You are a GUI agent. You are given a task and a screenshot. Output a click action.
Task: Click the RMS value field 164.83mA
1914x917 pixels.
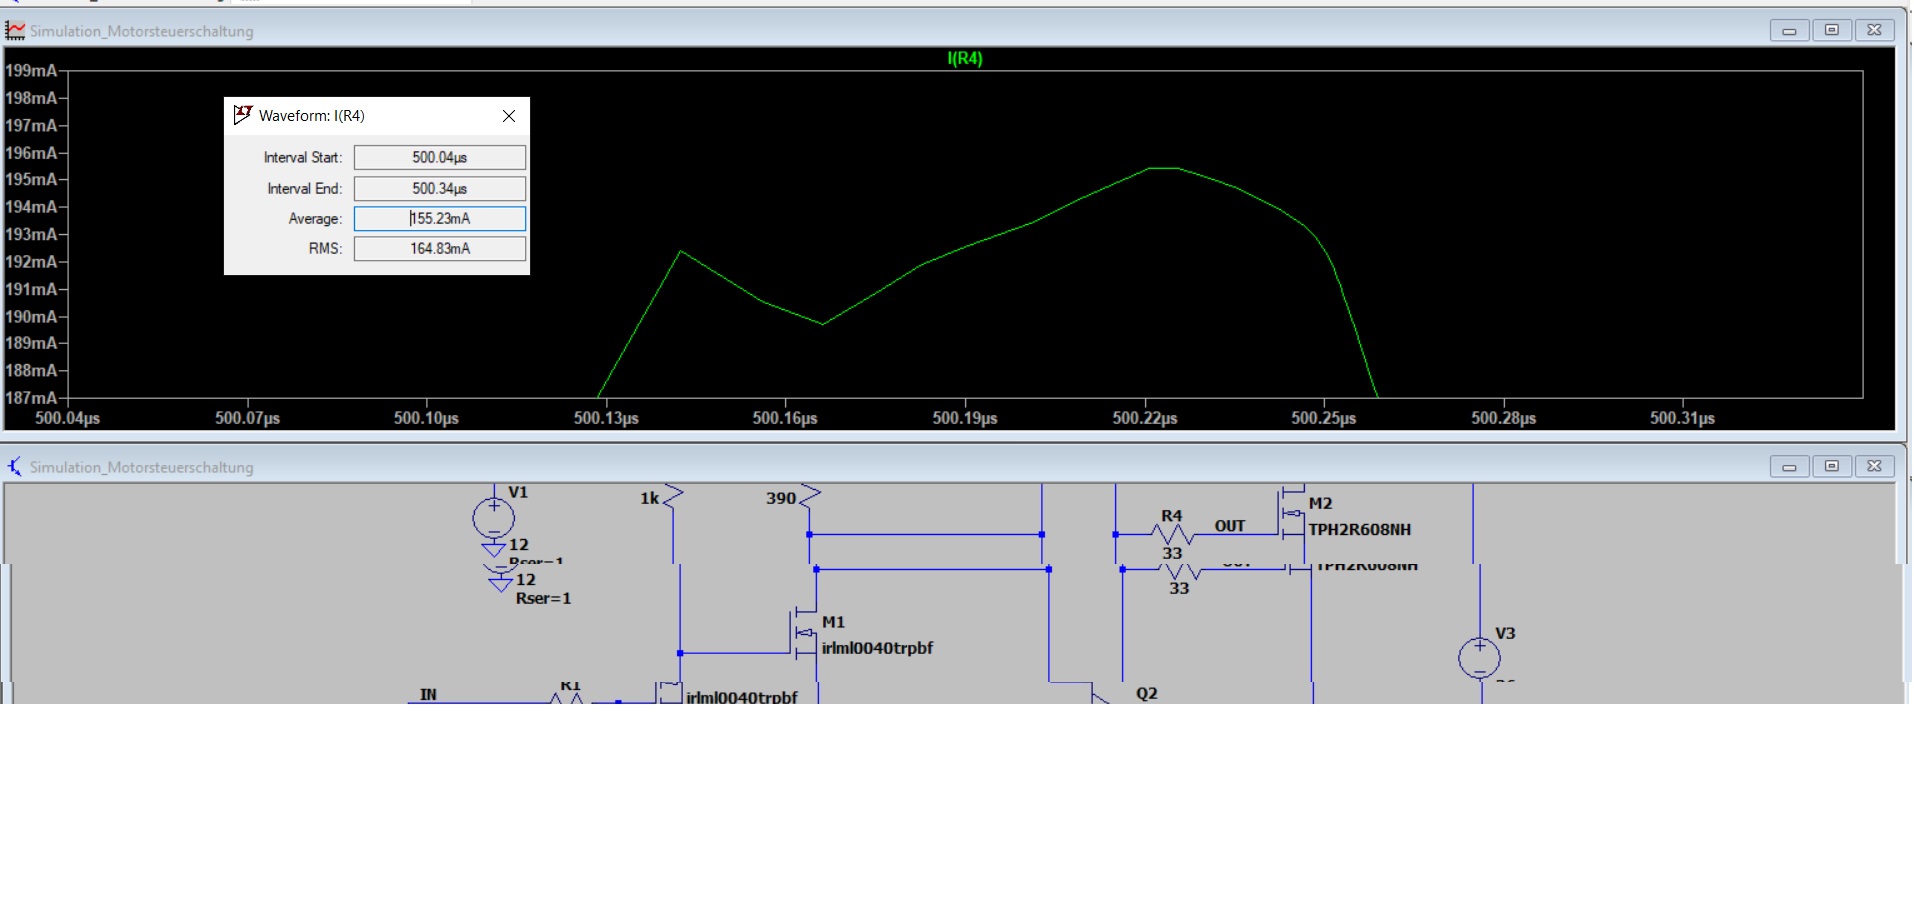tap(440, 248)
